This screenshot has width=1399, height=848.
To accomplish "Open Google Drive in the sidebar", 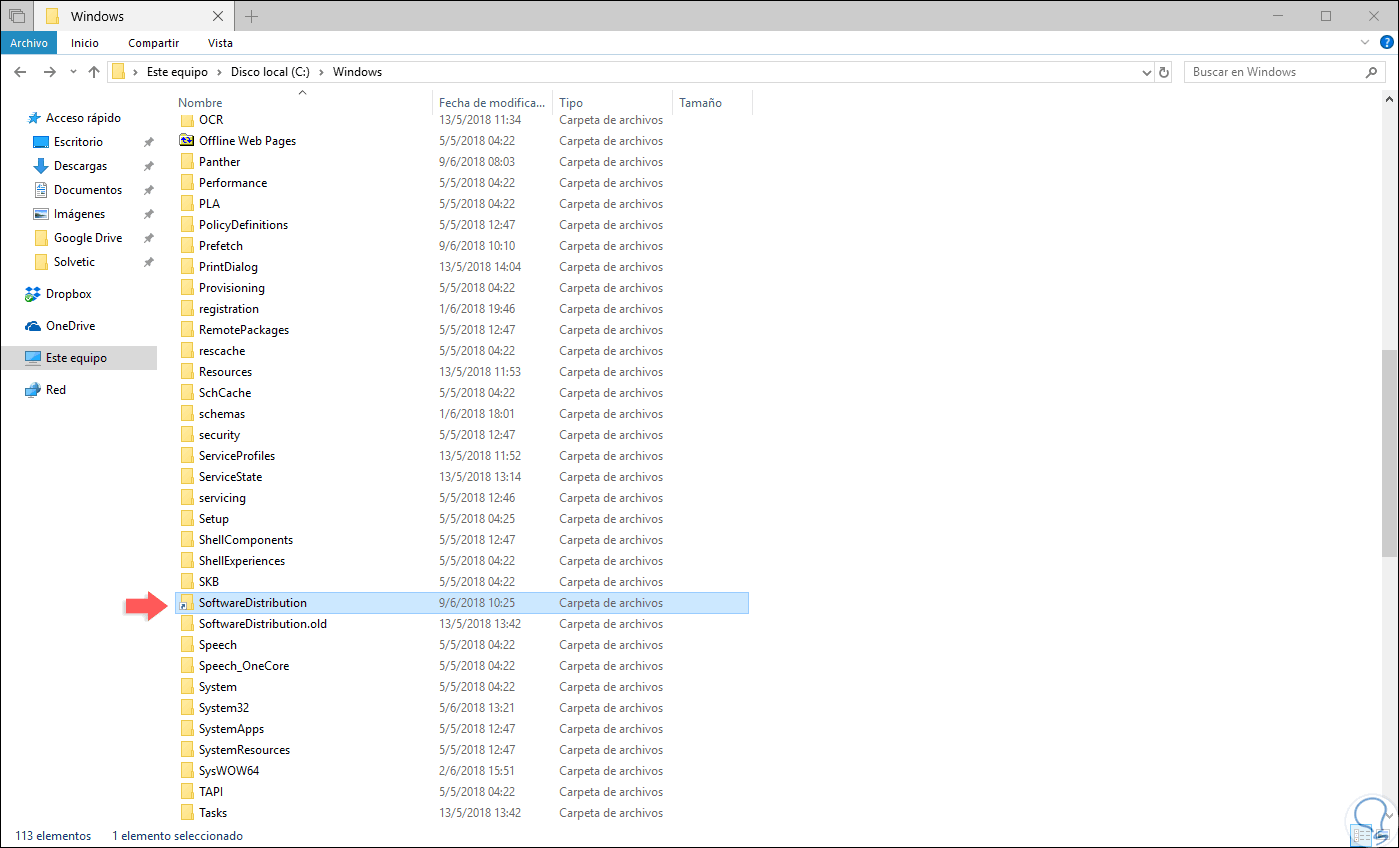I will click(x=88, y=238).
